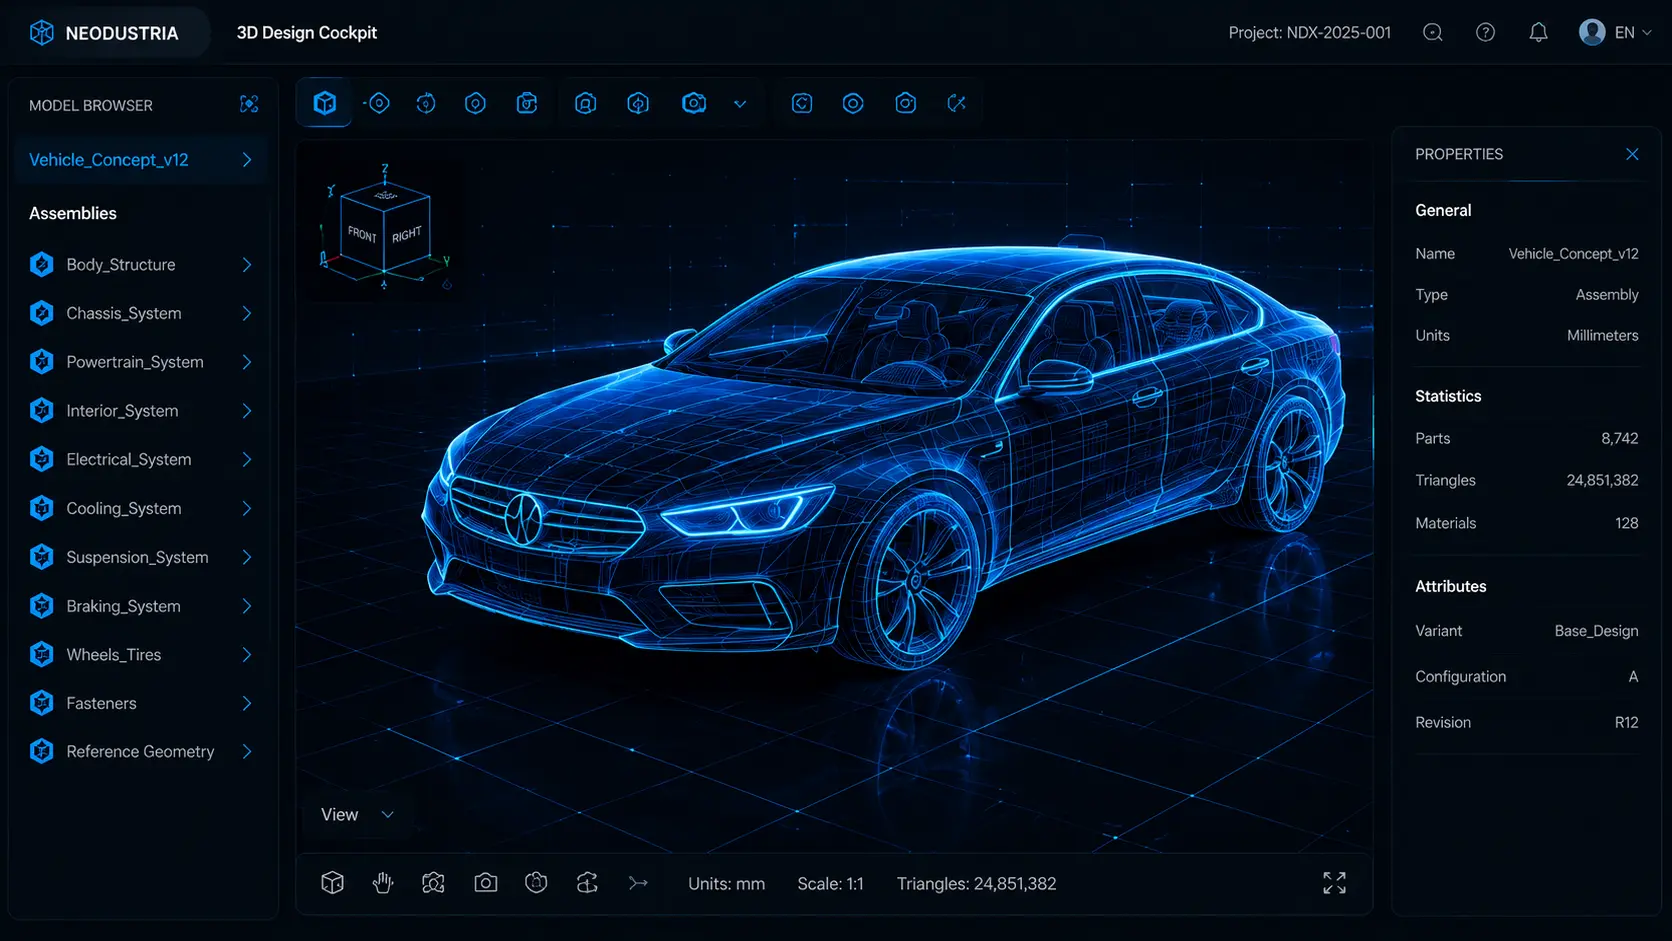This screenshot has height=941, width=1672.
Task: Expand the Electrical_System chevron
Action: (247, 459)
